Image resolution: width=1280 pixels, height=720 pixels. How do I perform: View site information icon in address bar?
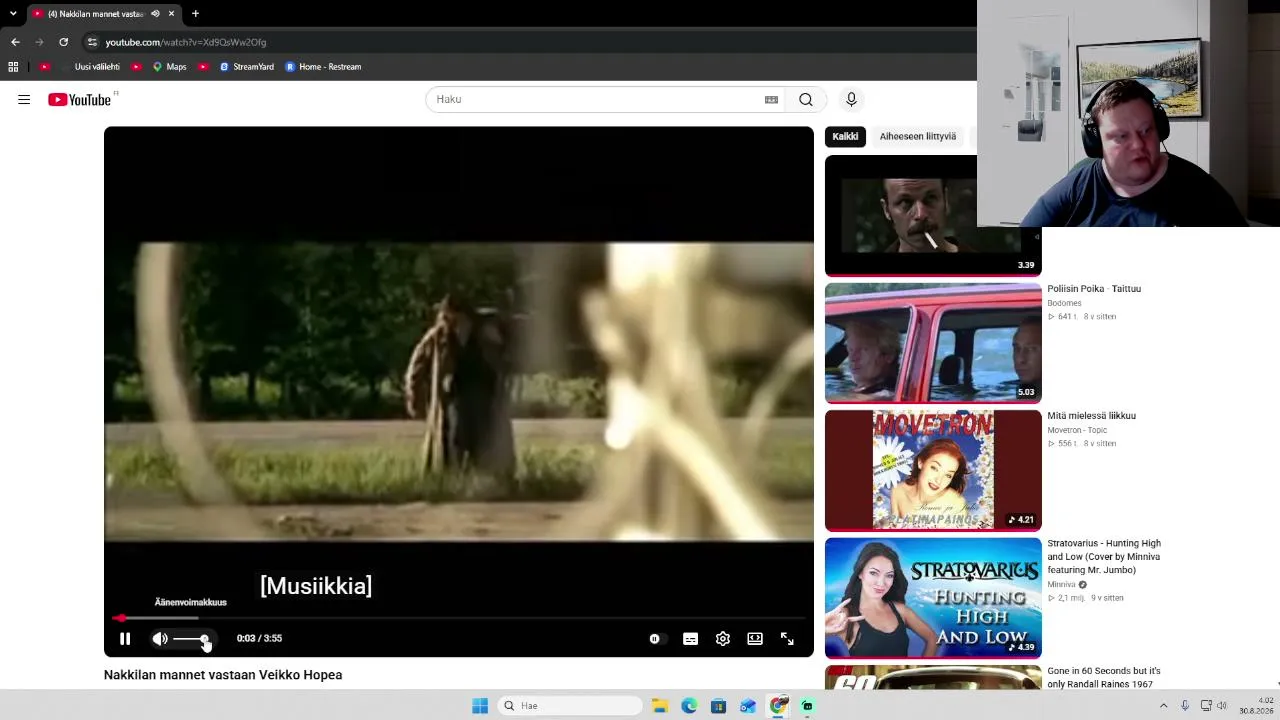[x=92, y=42]
